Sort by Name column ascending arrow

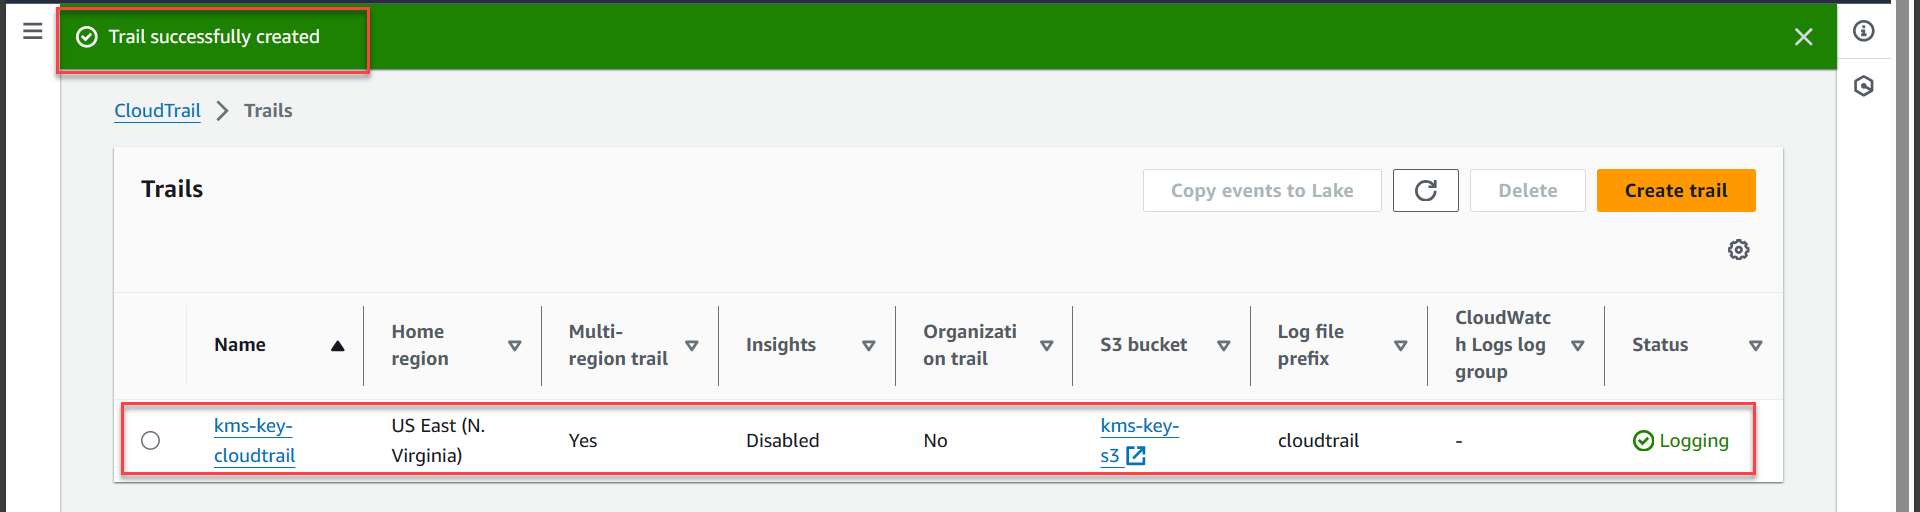[338, 346]
